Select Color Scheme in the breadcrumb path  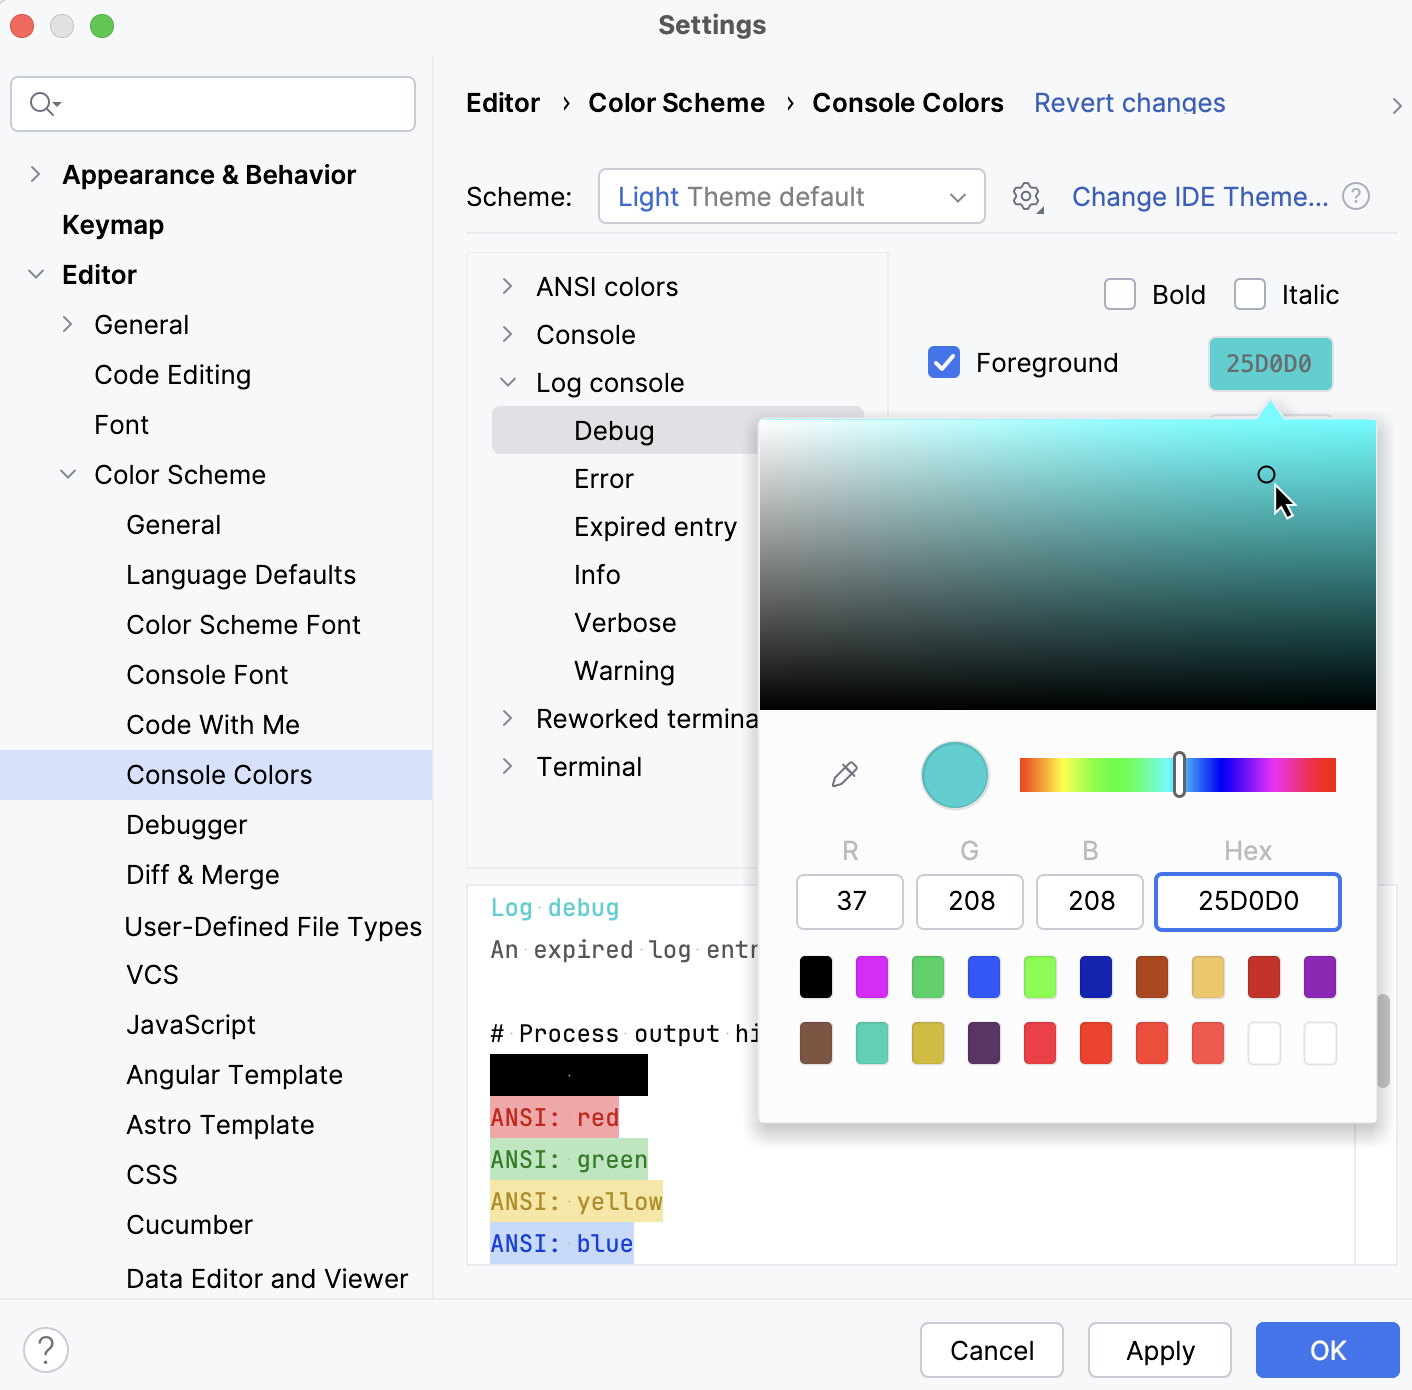pyautogui.click(x=676, y=102)
